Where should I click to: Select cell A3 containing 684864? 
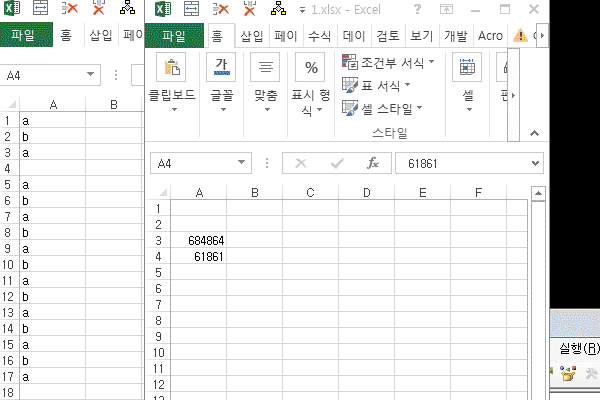[199, 240]
